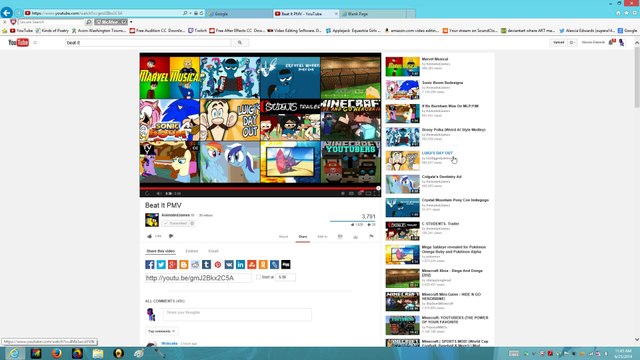Share video via Odnoklassniki icon
Viewport: 640px width, 360px height.
click(x=263, y=264)
